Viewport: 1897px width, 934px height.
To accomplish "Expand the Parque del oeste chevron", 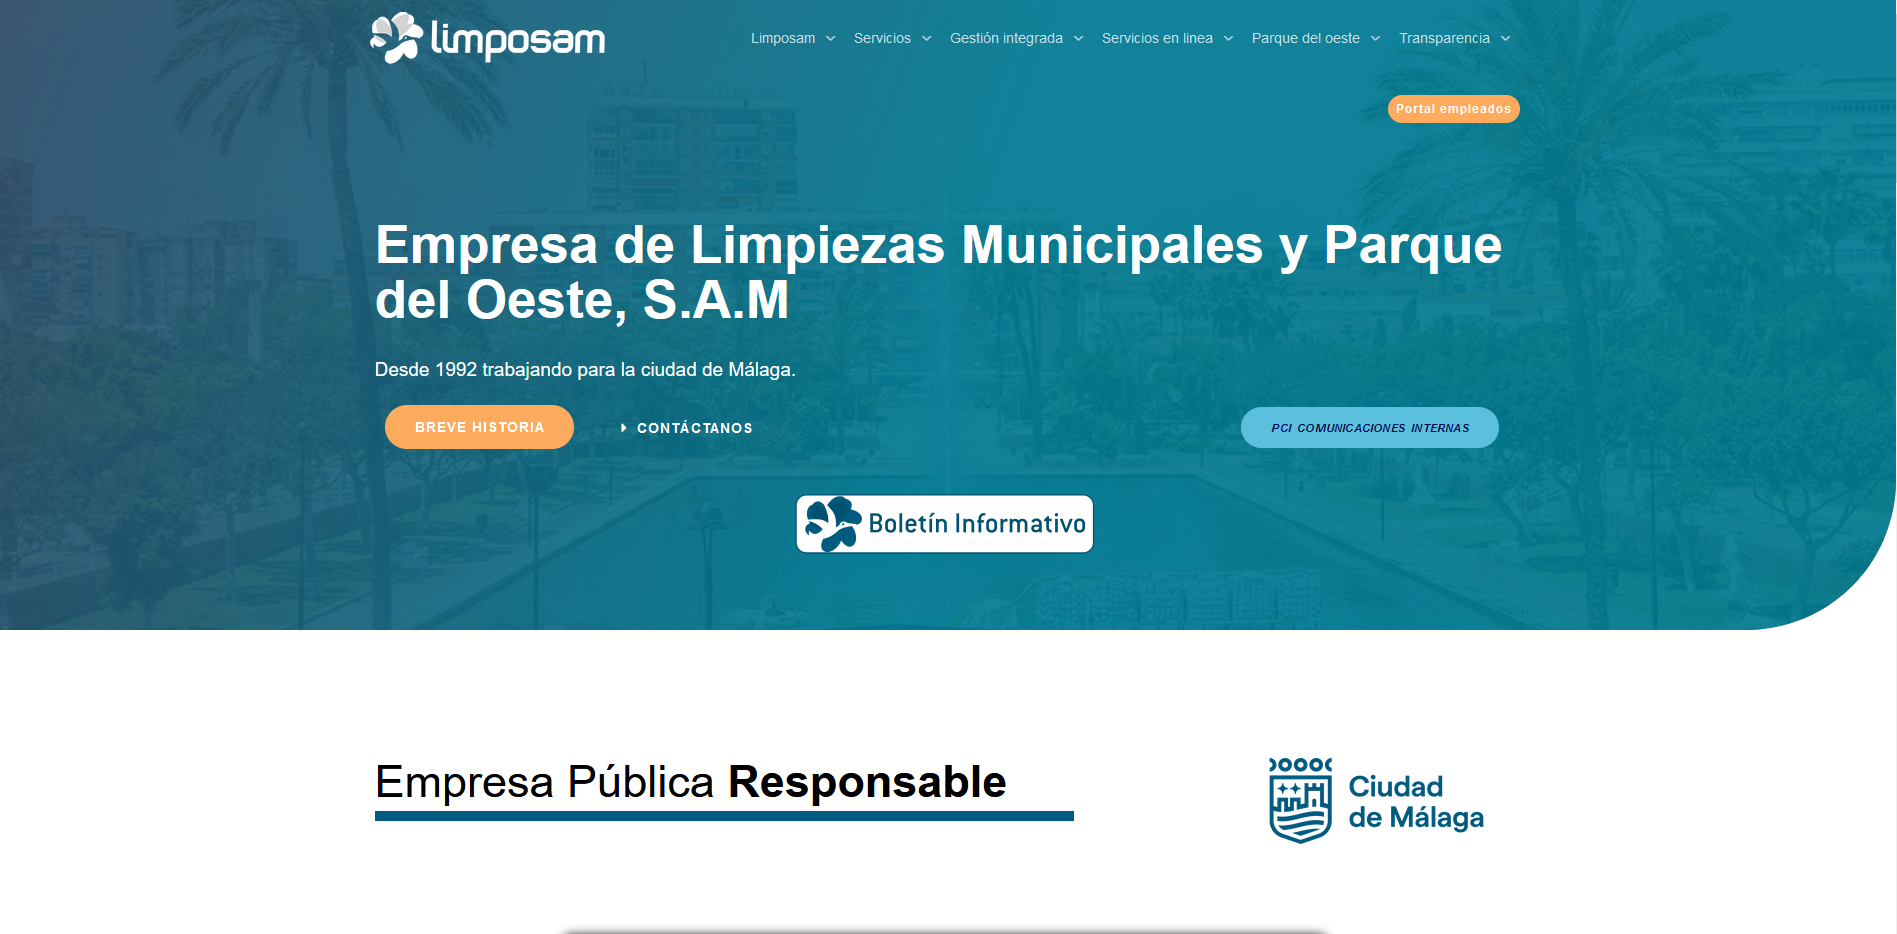I will (x=1375, y=39).
